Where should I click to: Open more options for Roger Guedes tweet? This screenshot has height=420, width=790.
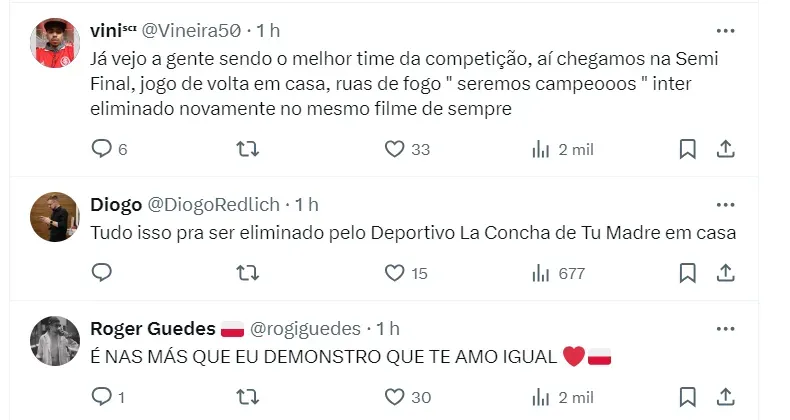pos(726,329)
